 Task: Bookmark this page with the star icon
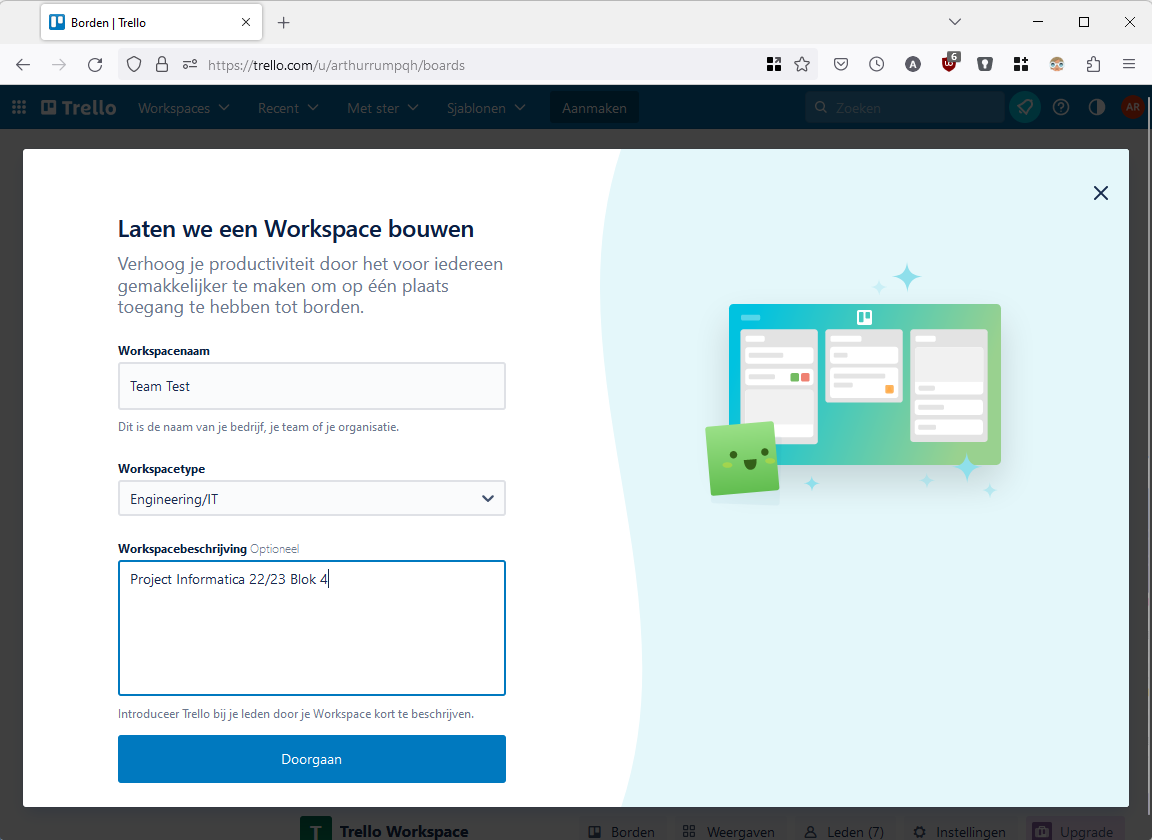coord(802,65)
